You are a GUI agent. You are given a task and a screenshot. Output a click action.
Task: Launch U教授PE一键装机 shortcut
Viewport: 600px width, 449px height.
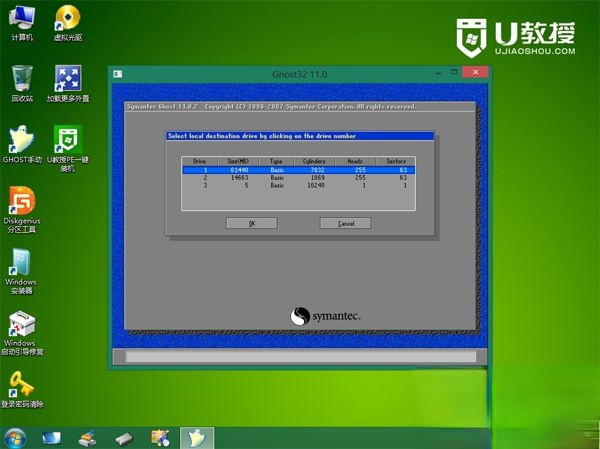[x=68, y=149]
